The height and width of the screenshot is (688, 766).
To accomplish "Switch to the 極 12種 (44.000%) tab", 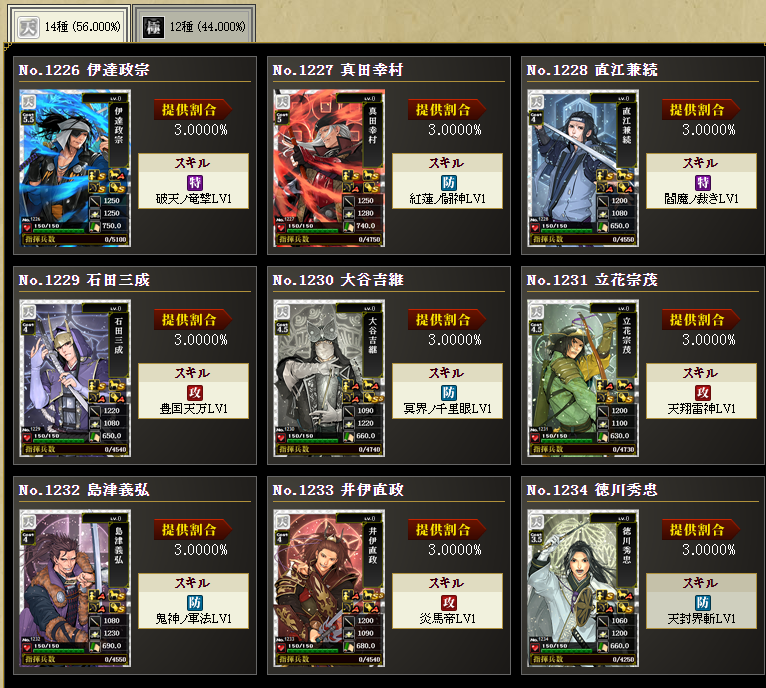I will pyautogui.click(x=194, y=25).
